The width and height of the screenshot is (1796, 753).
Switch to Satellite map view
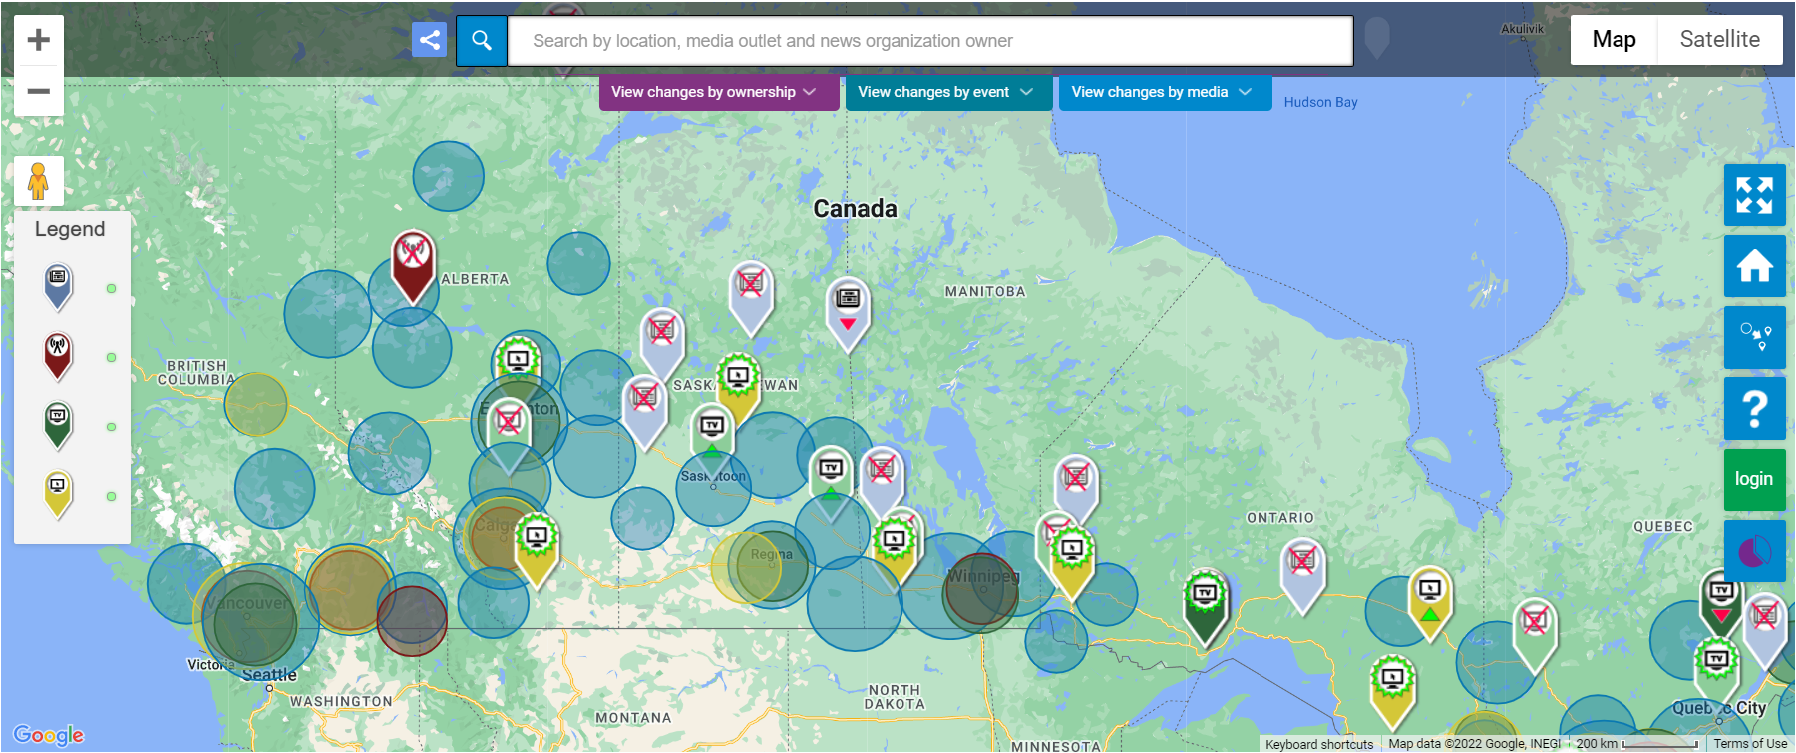click(x=1719, y=40)
